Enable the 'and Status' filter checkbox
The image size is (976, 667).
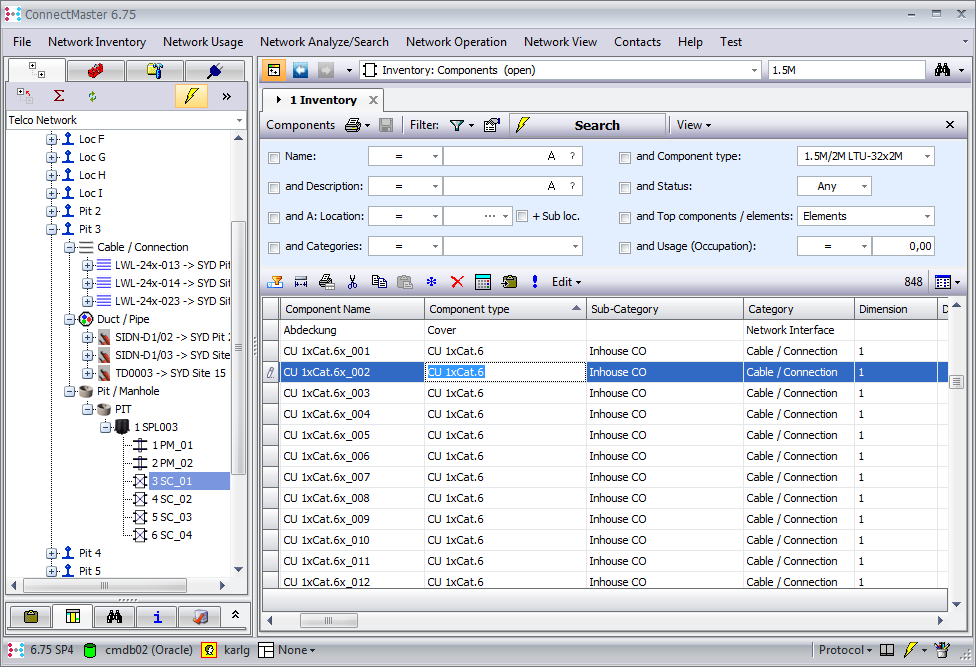pos(625,187)
